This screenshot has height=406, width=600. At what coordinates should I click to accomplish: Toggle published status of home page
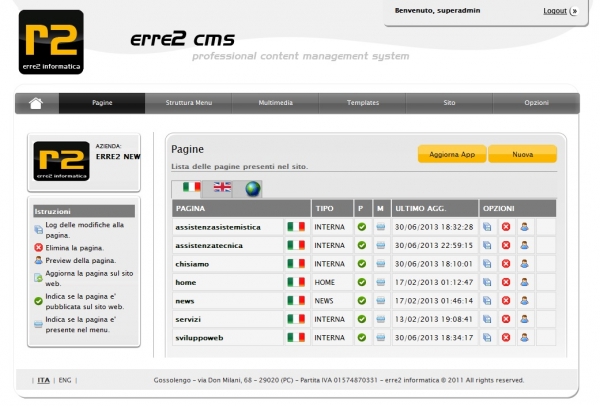pos(362,282)
